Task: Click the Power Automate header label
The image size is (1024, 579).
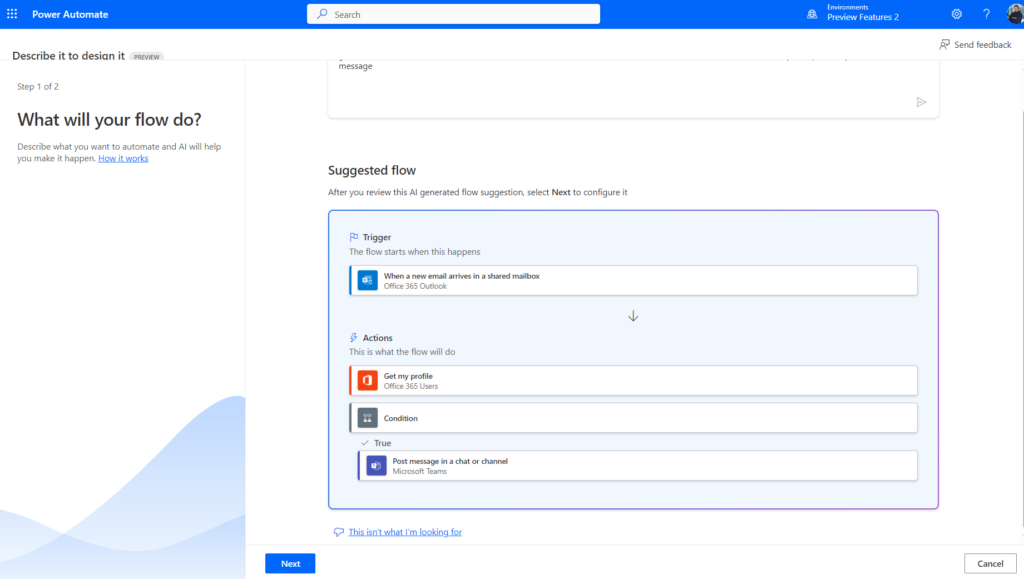Action: pyautogui.click(x=72, y=14)
